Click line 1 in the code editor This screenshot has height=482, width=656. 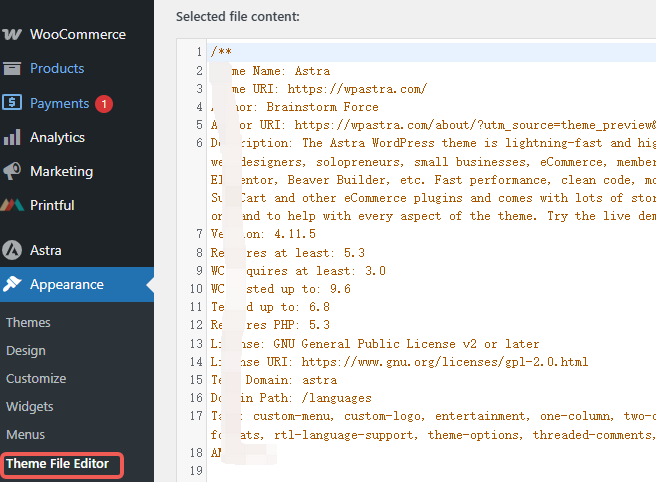[400, 52]
